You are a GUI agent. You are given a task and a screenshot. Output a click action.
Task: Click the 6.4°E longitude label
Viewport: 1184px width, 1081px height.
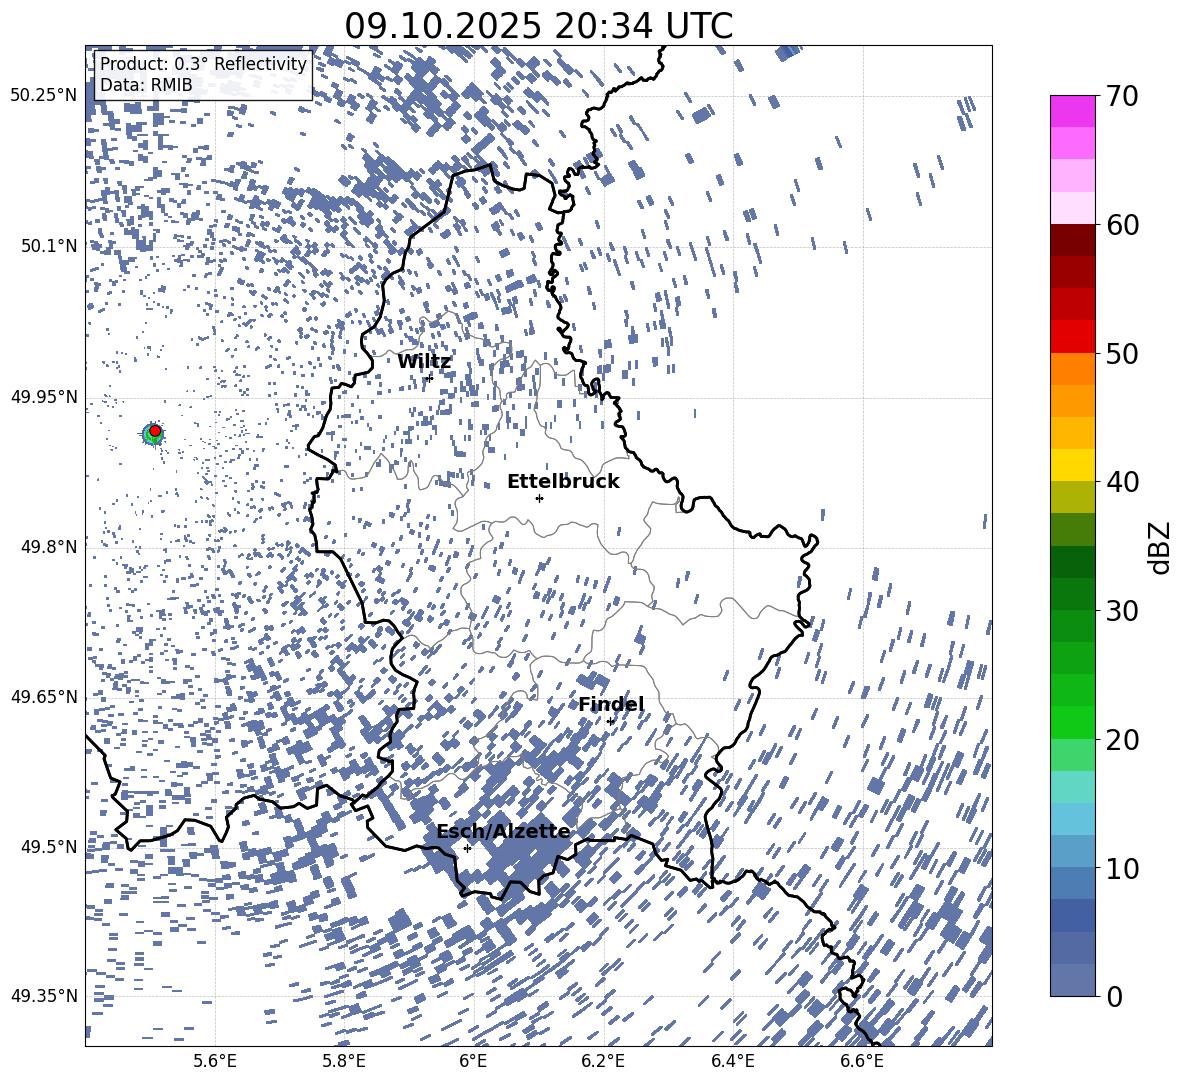pyautogui.click(x=732, y=1061)
